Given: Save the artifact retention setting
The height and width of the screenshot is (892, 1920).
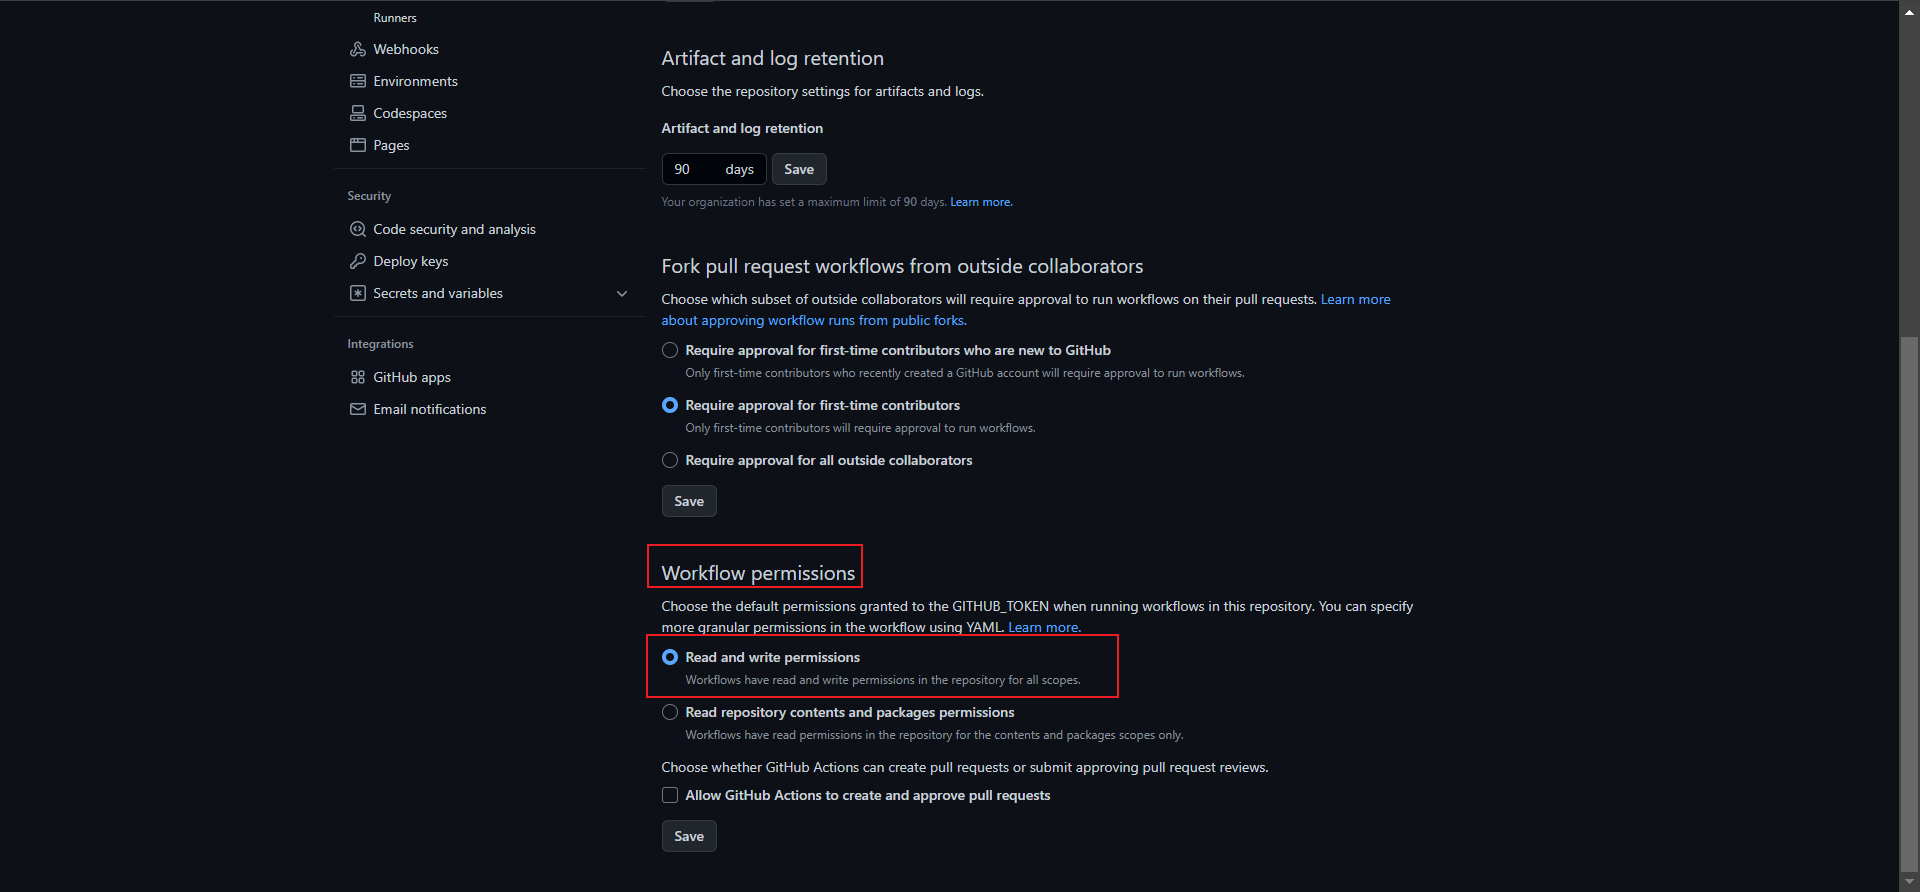Looking at the screenshot, I should [798, 169].
